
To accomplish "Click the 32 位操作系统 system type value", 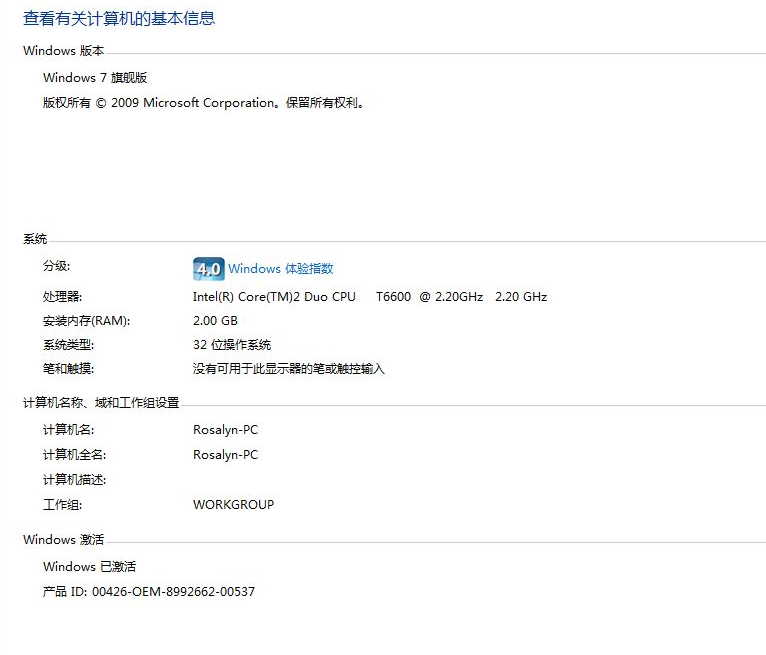I will coord(231,345).
